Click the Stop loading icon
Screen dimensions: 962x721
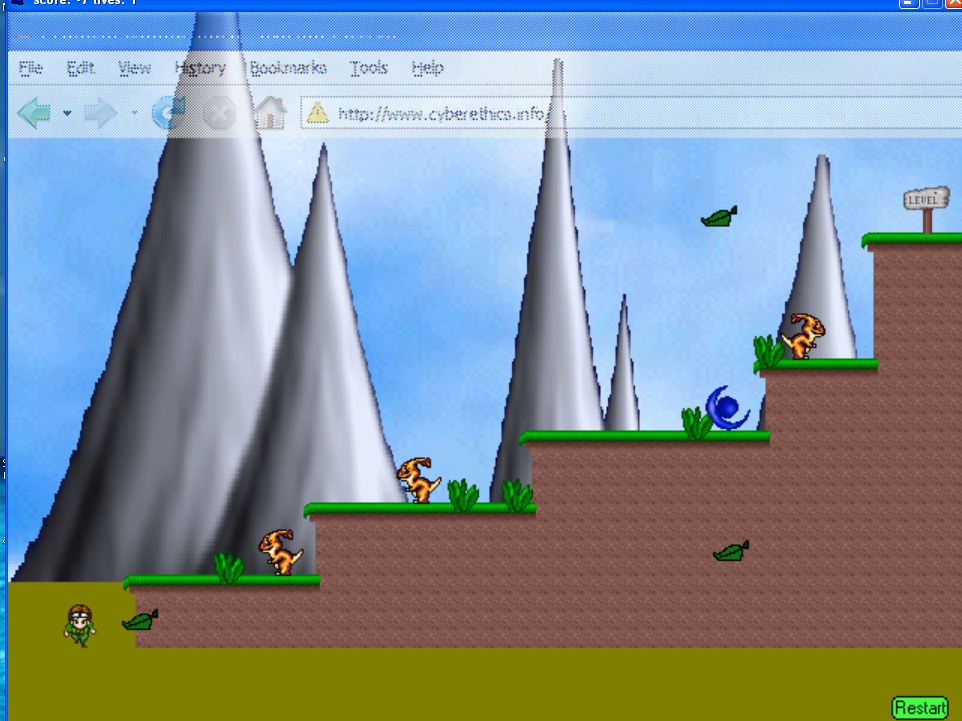[x=219, y=114]
